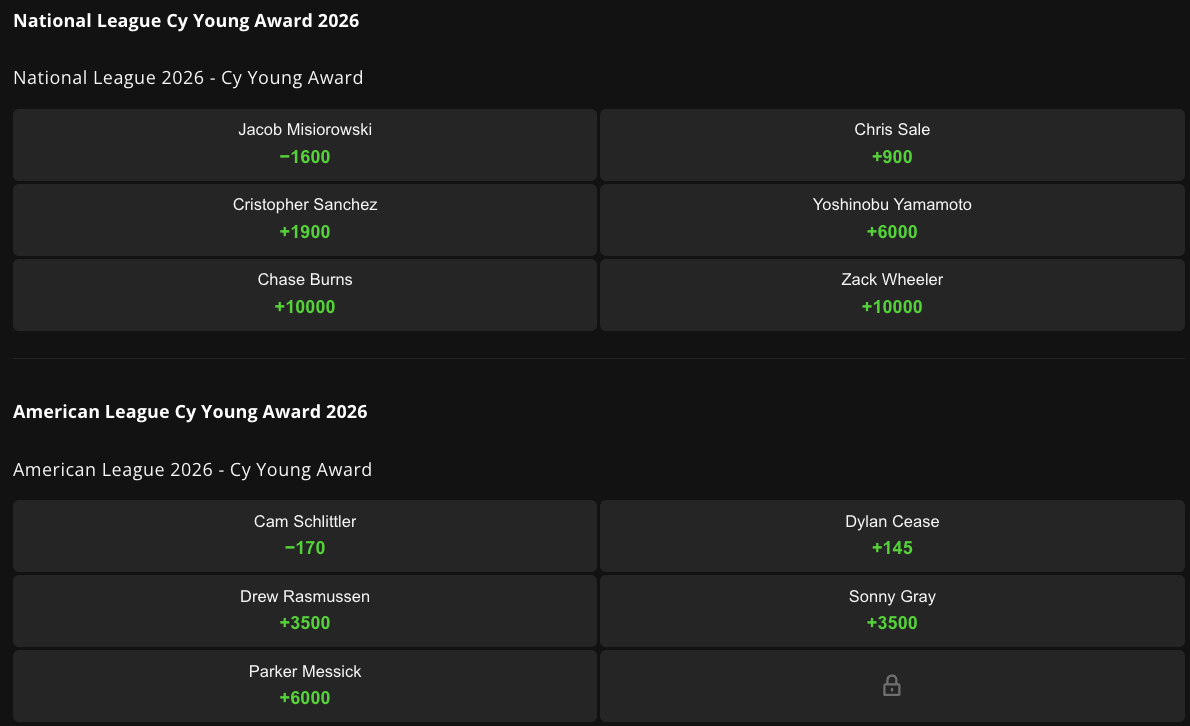Open National League Cy Young Award 2026 heading

click(186, 20)
